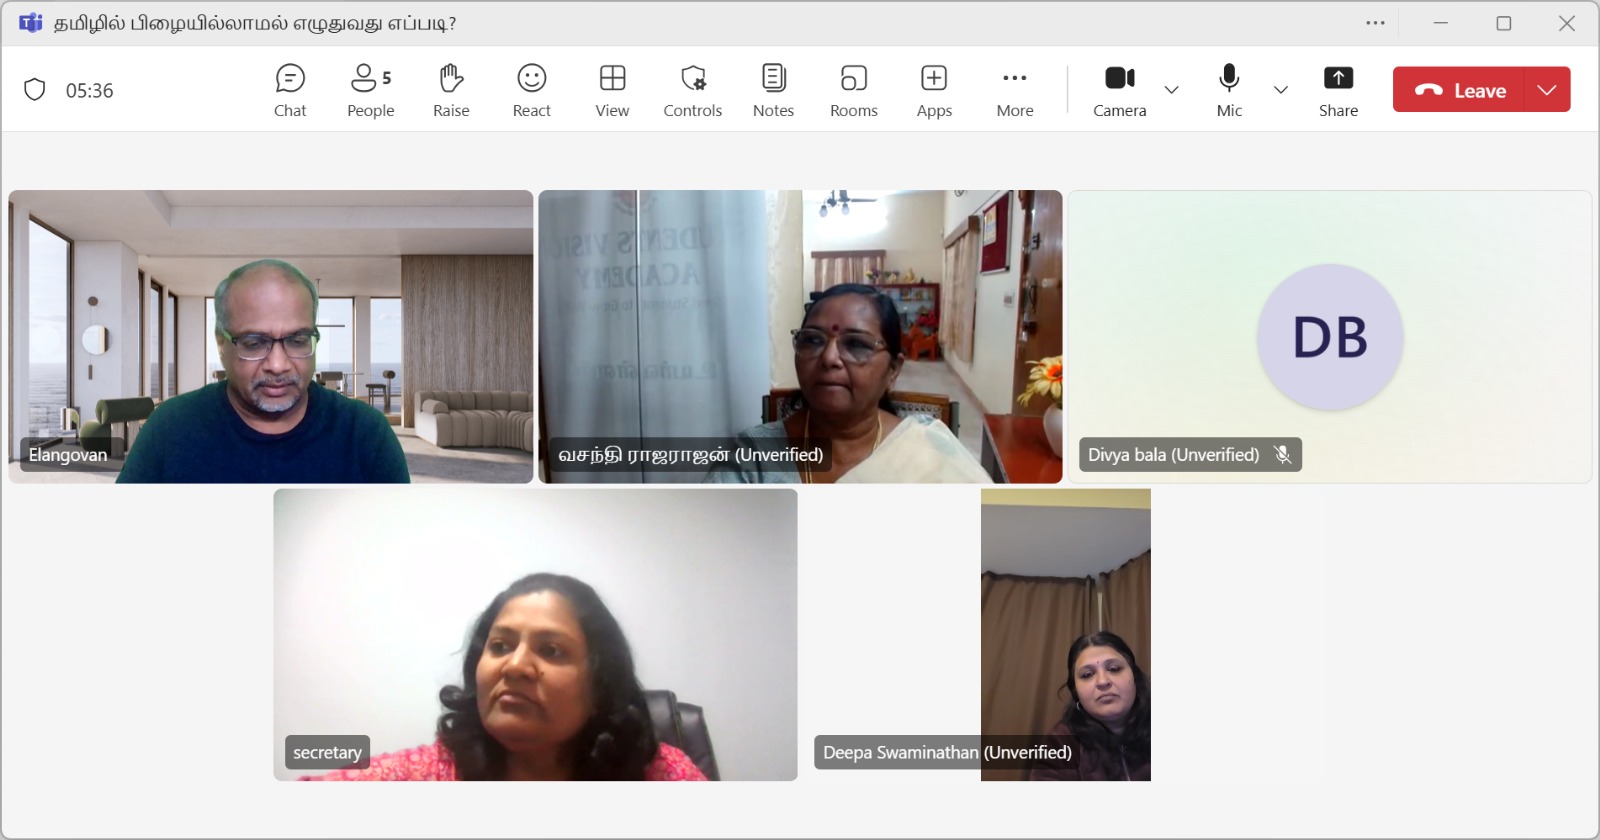Click the red Leave button
Screen dimensions: 1600x840
pyautogui.click(x=1459, y=90)
